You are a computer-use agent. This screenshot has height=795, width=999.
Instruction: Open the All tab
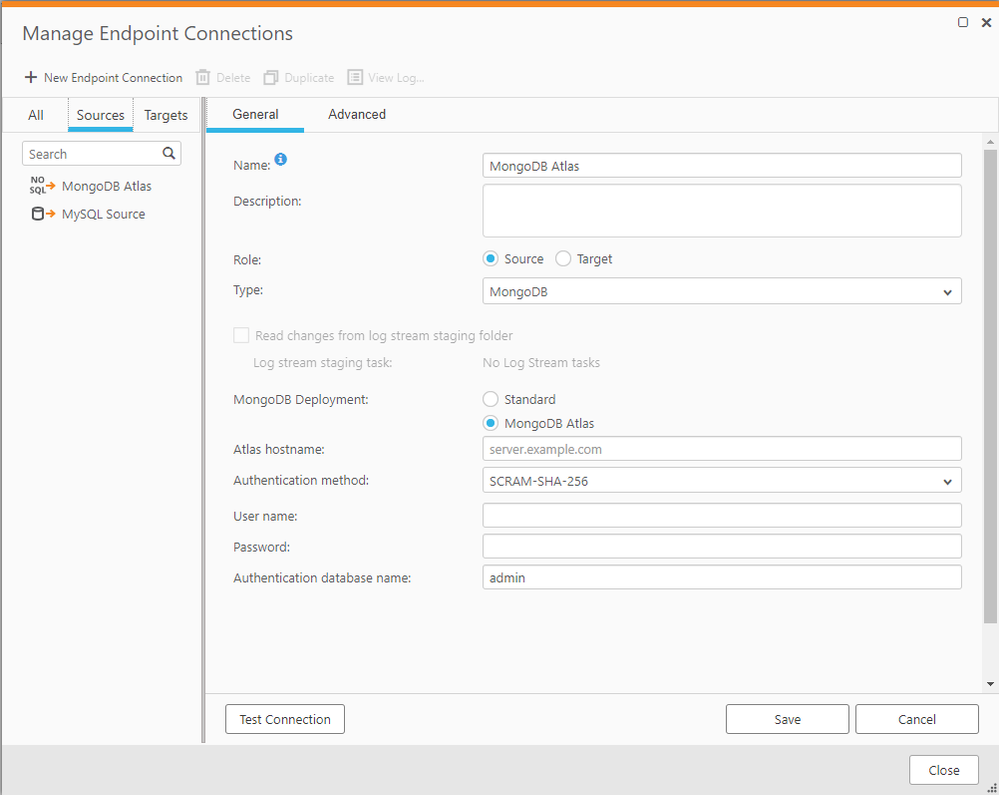coord(36,114)
